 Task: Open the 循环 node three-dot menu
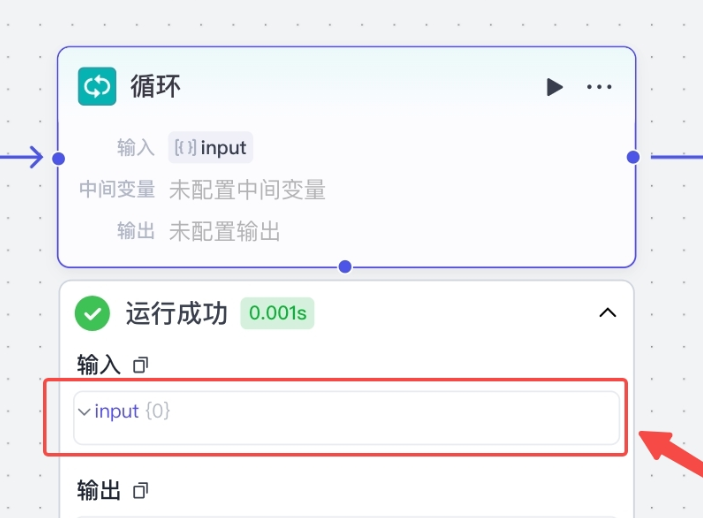(x=599, y=87)
